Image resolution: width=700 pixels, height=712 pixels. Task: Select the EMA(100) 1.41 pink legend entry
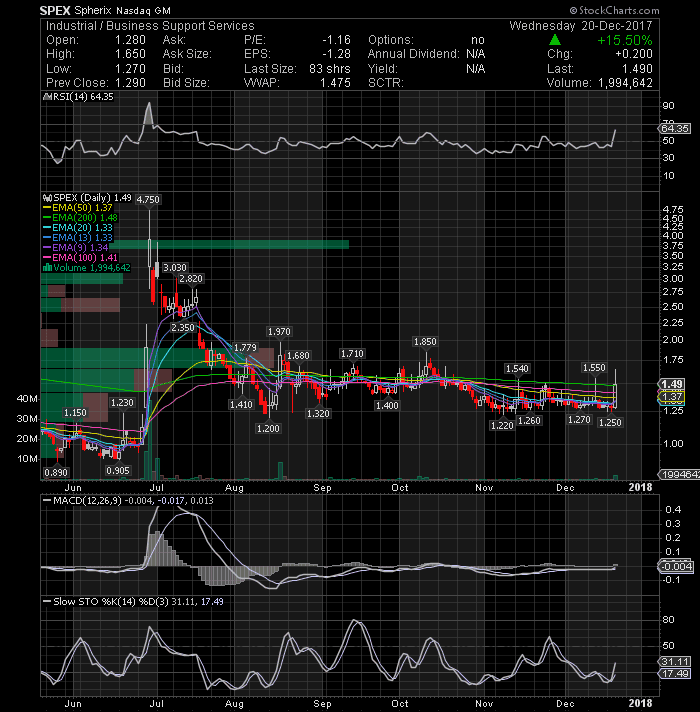tap(80, 257)
